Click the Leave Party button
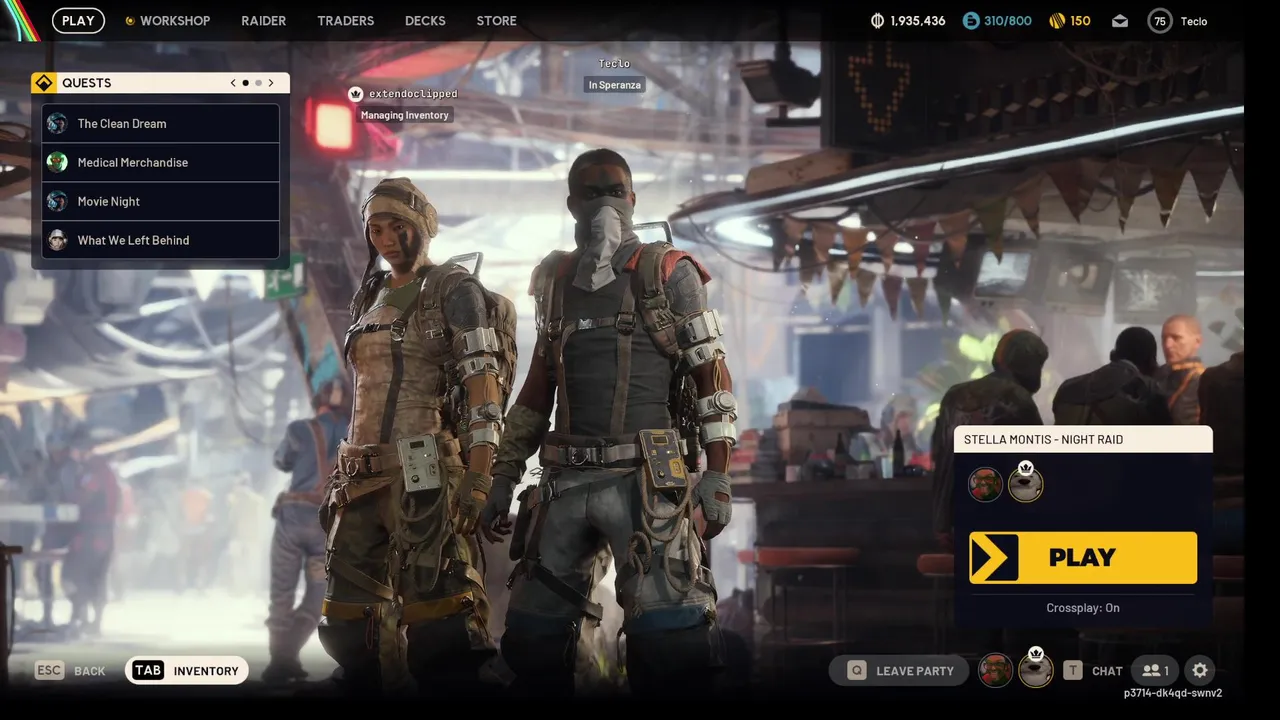 899,671
